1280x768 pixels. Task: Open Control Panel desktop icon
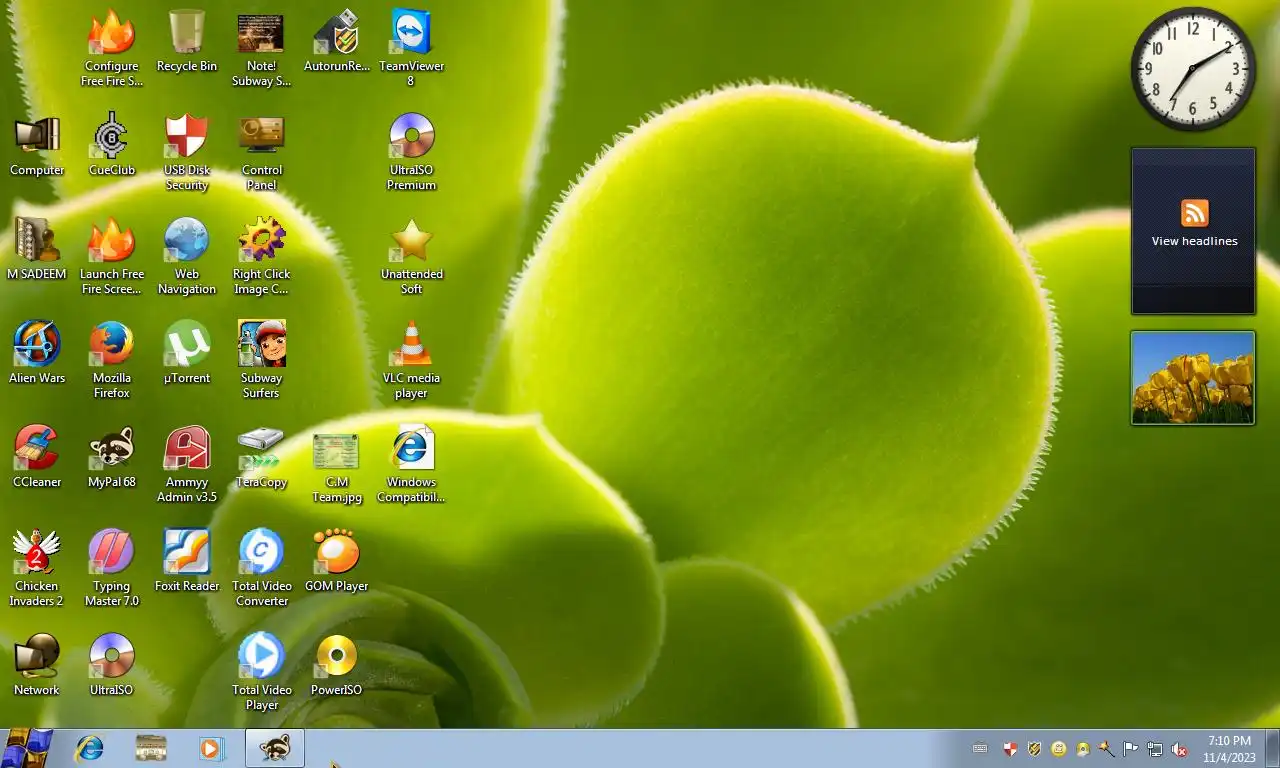pyautogui.click(x=261, y=153)
